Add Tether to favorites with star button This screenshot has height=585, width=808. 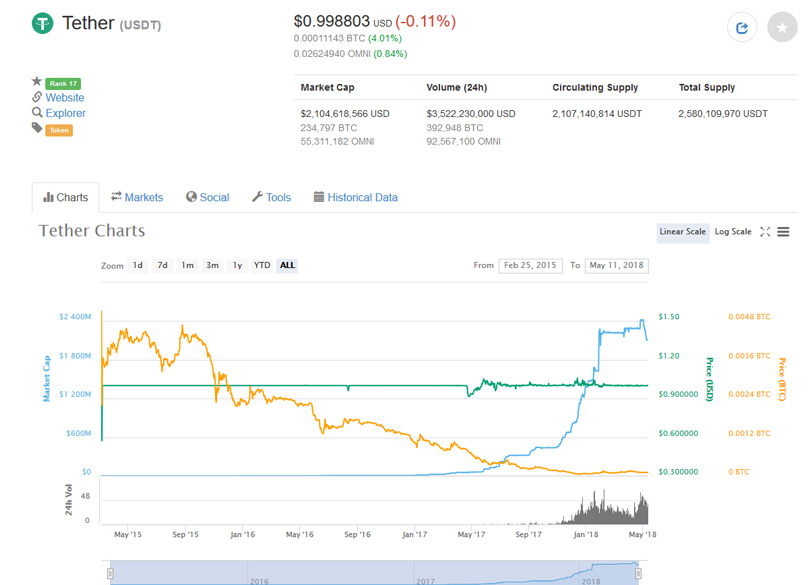coord(782,28)
